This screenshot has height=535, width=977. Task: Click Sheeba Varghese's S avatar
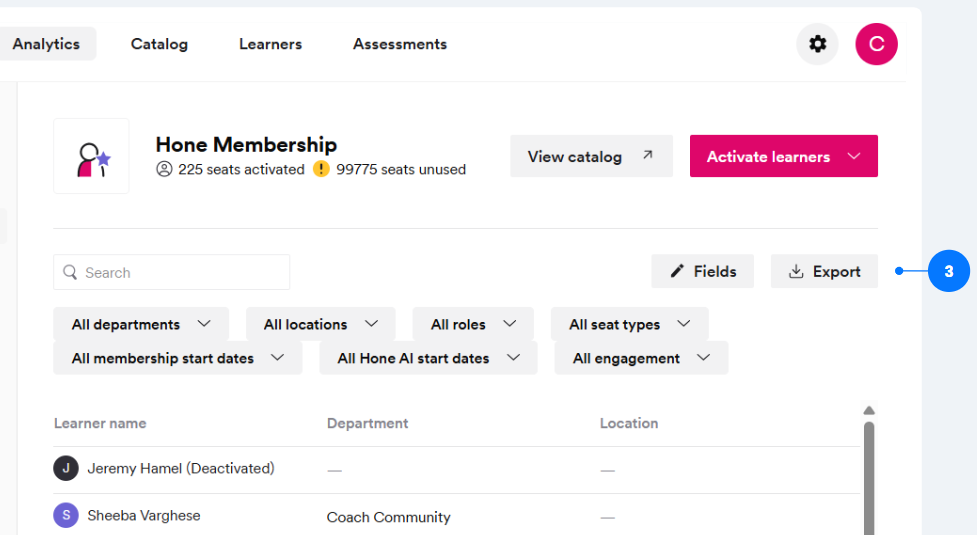[66, 516]
